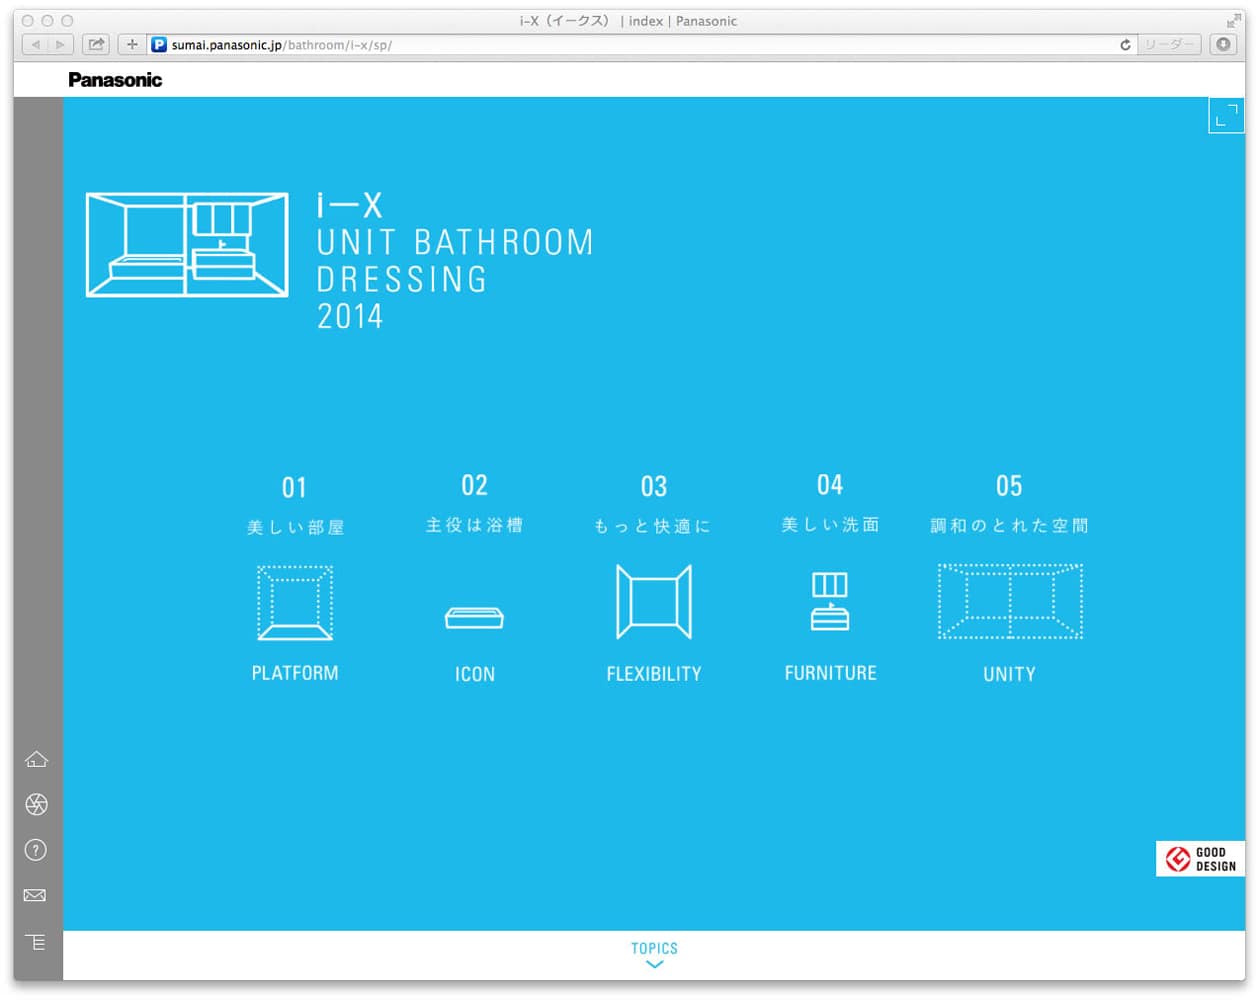The image size is (1259, 1000).
Task: Click the 2014 title text
Action: pos(350,317)
